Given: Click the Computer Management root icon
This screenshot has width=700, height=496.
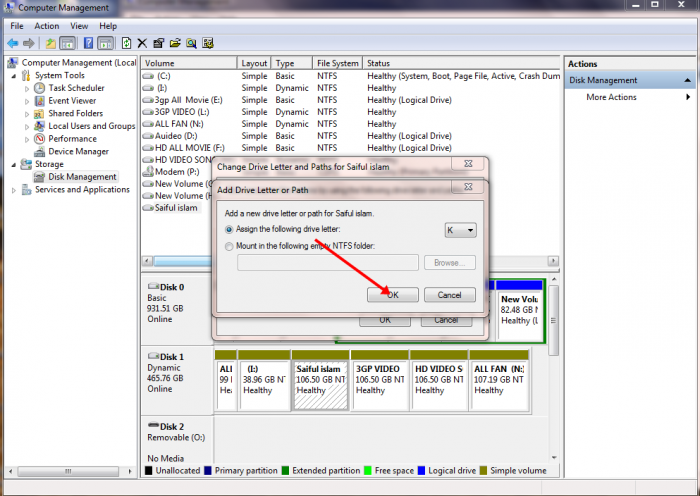Looking at the screenshot, I should click(x=13, y=63).
